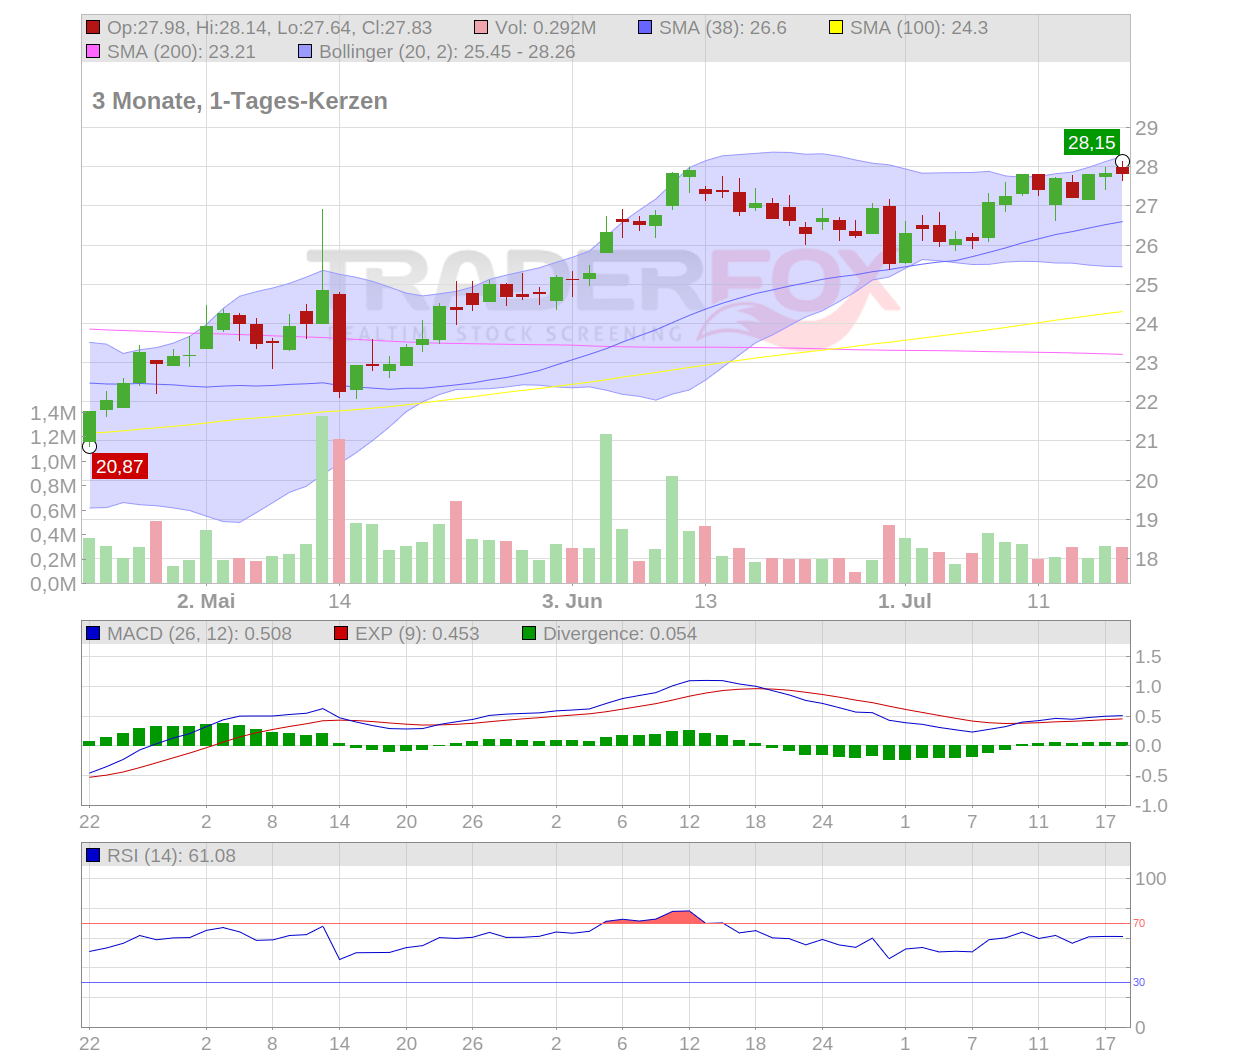Click the pink Vol legend swatch
1238x1063 pixels.
[481, 28]
